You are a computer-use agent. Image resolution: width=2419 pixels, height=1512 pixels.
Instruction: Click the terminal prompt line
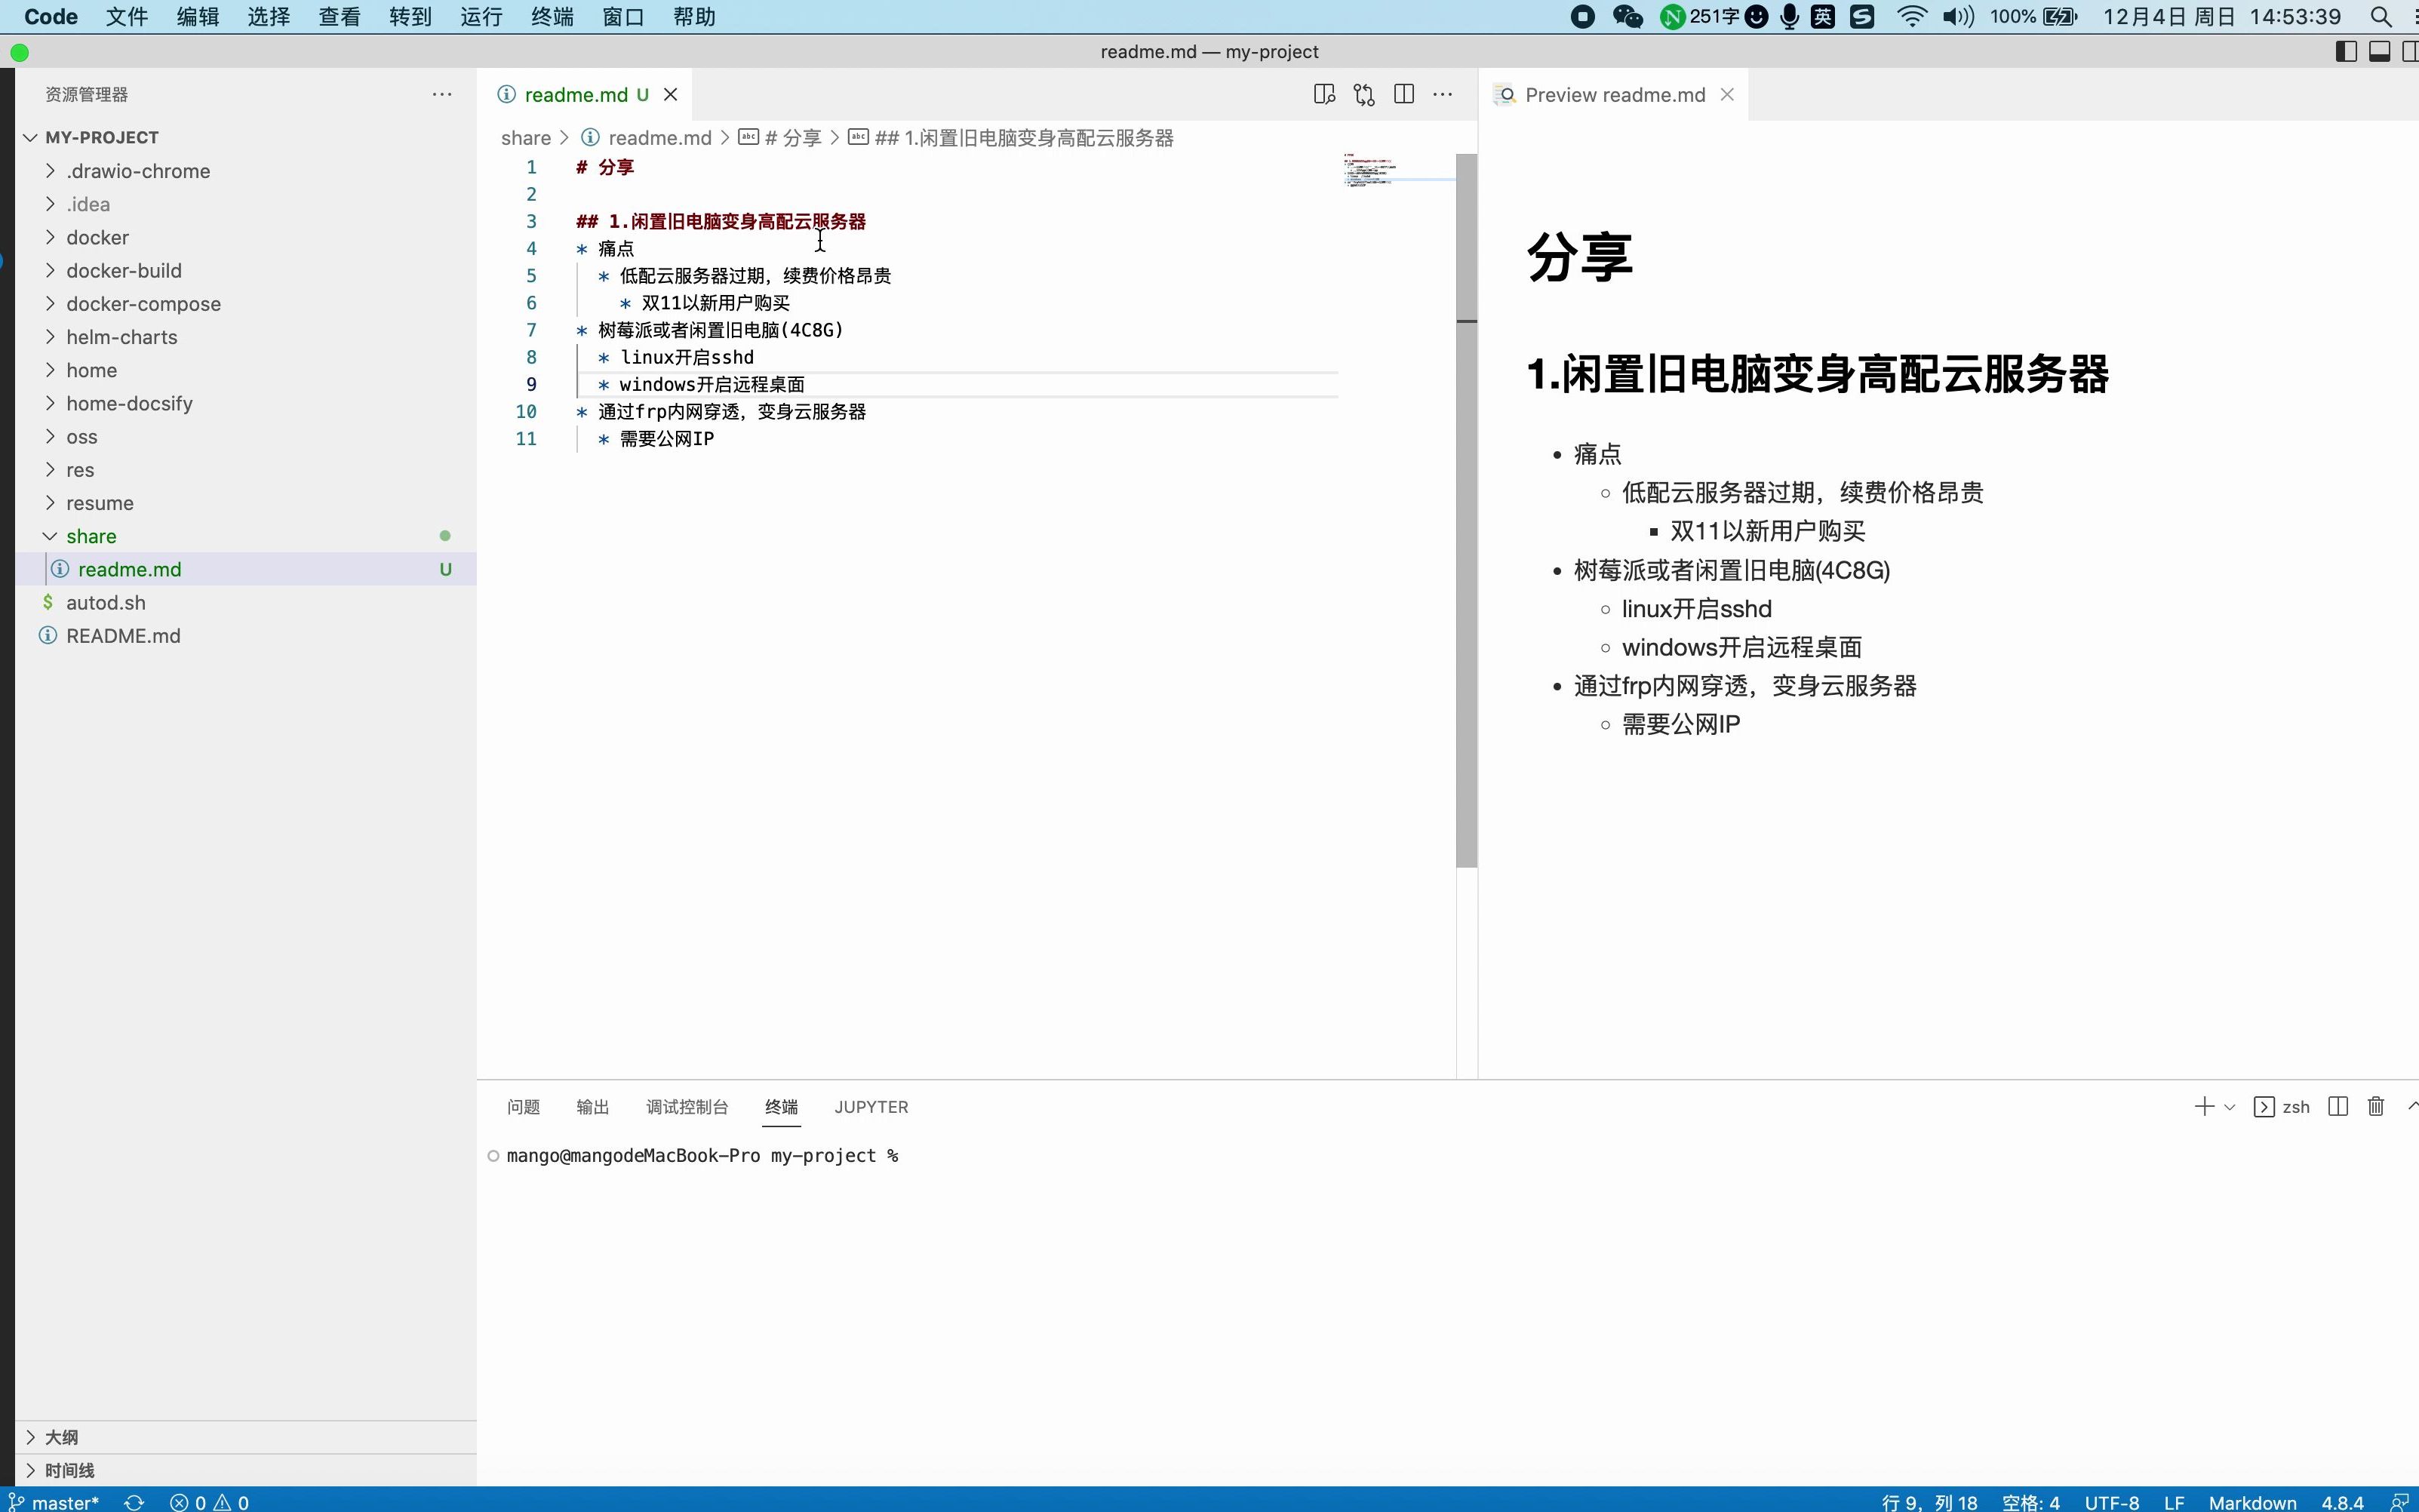pos(702,1155)
